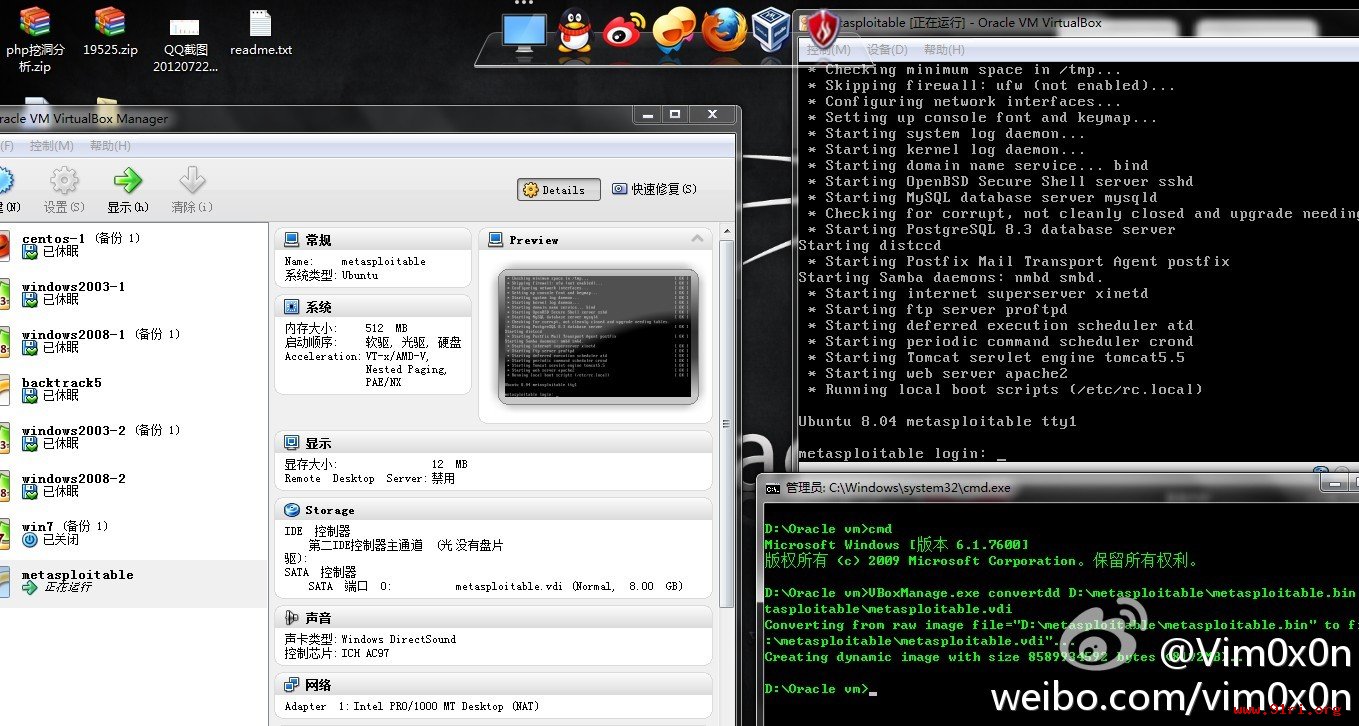
Task: Open the 声音 audio section header
Action: [494, 618]
